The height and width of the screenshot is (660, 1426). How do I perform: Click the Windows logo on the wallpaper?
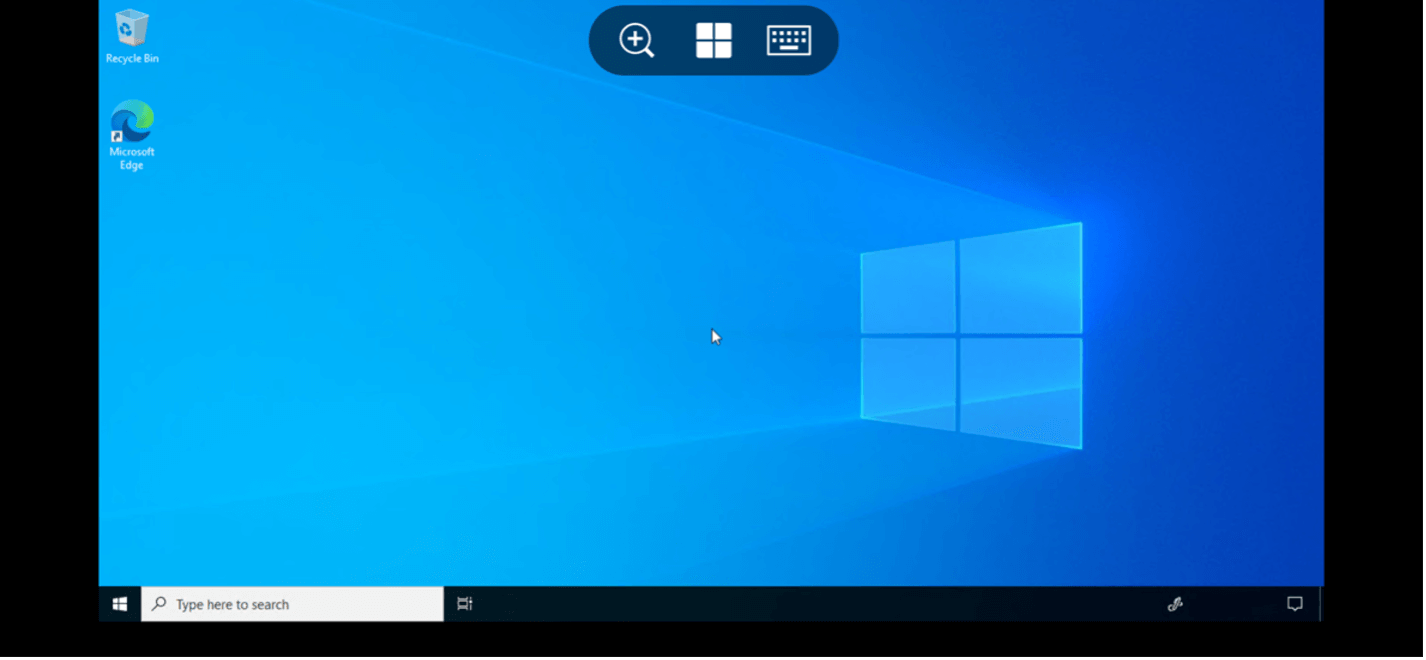pyautogui.click(x=970, y=335)
